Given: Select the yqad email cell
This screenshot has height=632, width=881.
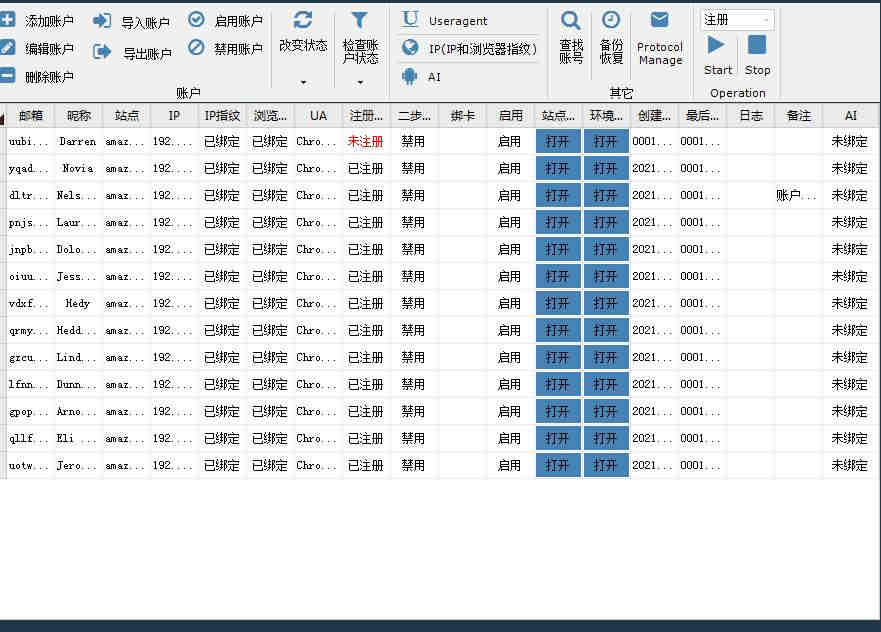Looking at the screenshot, I should (x=29, y=169).
